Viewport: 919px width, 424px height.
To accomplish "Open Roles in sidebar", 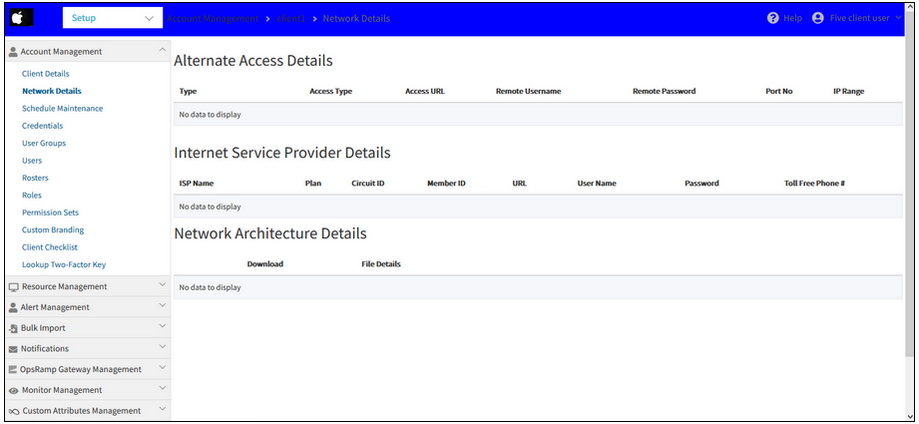I will click(x=32, y=195).
